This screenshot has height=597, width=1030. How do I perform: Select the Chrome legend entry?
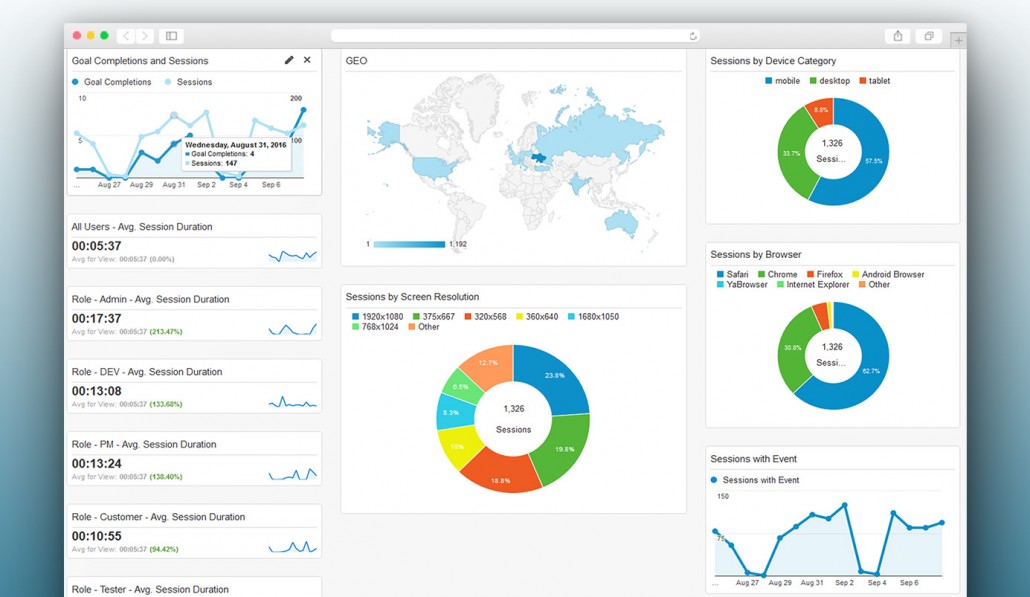click(778, 275)
